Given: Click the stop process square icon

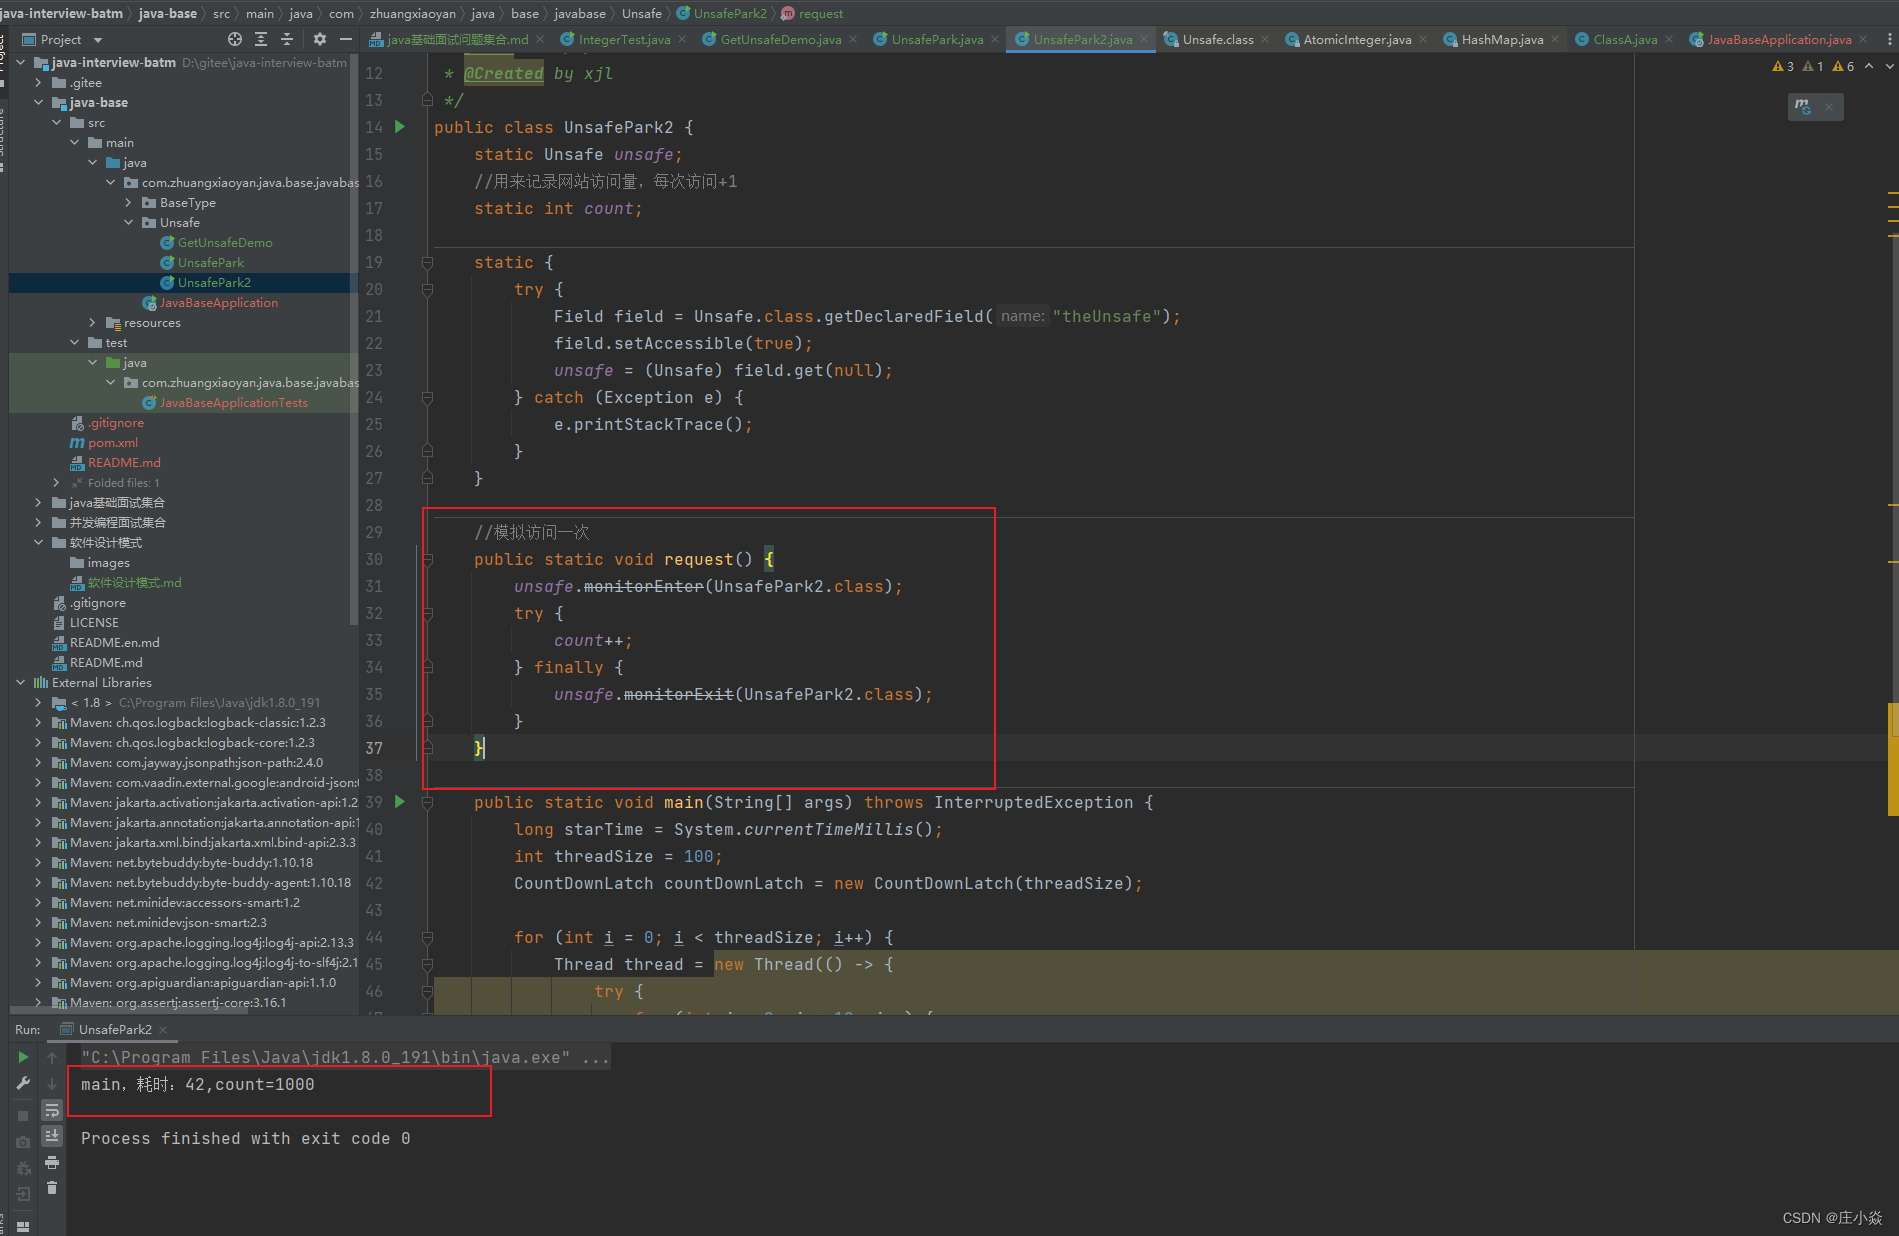Looking at the screenshot, I should click(x=23, y=1116).
